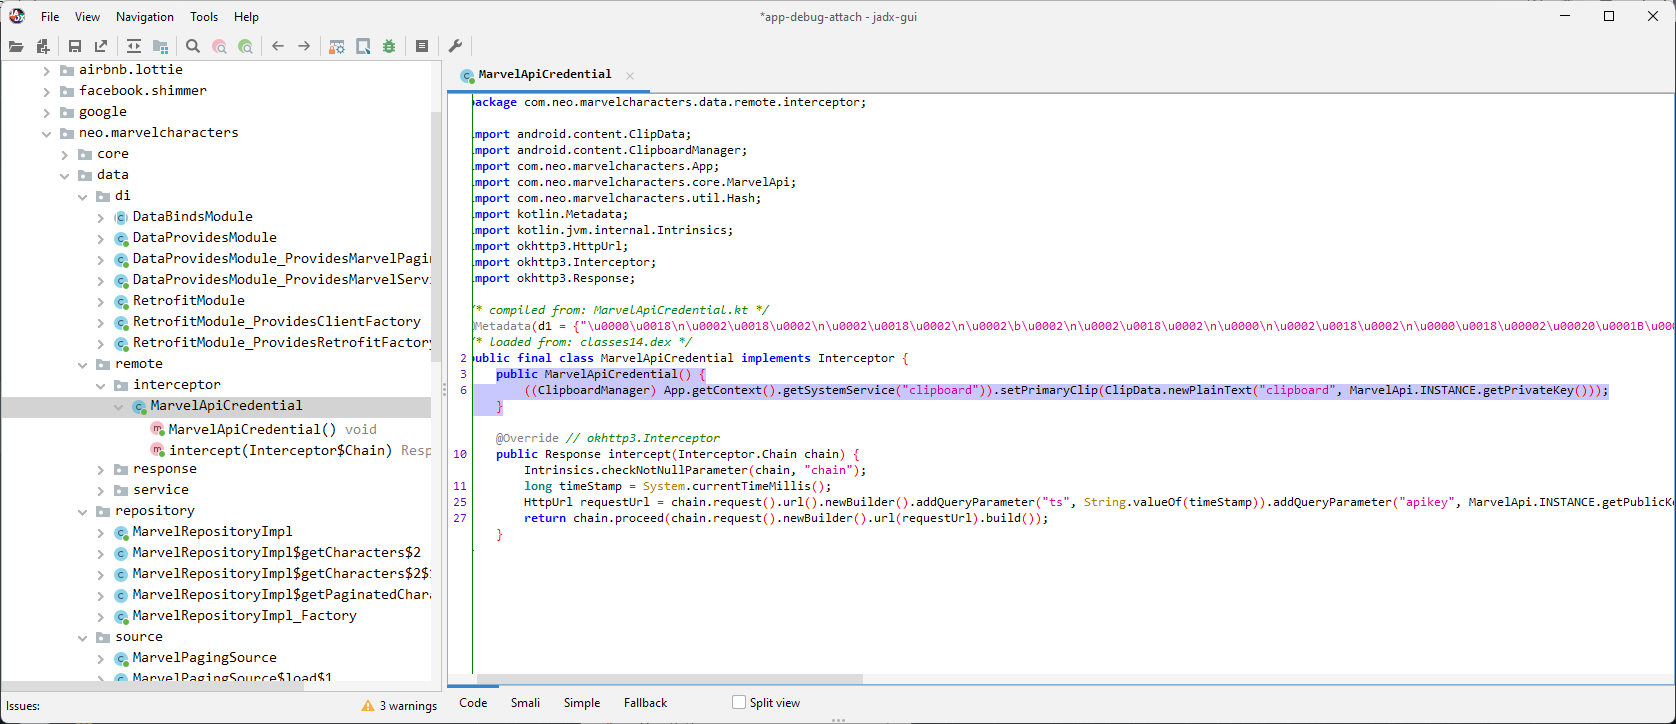Expand the airbnb.lottie package
Screen dimensions: 1676x724
(x=47, y=70)
